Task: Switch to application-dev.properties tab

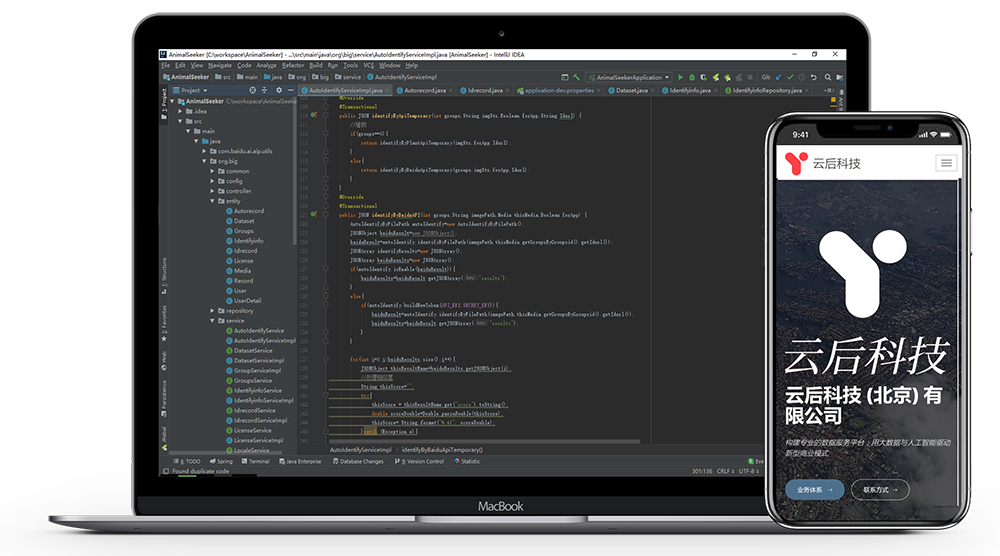Action: (x=559, y=91)
